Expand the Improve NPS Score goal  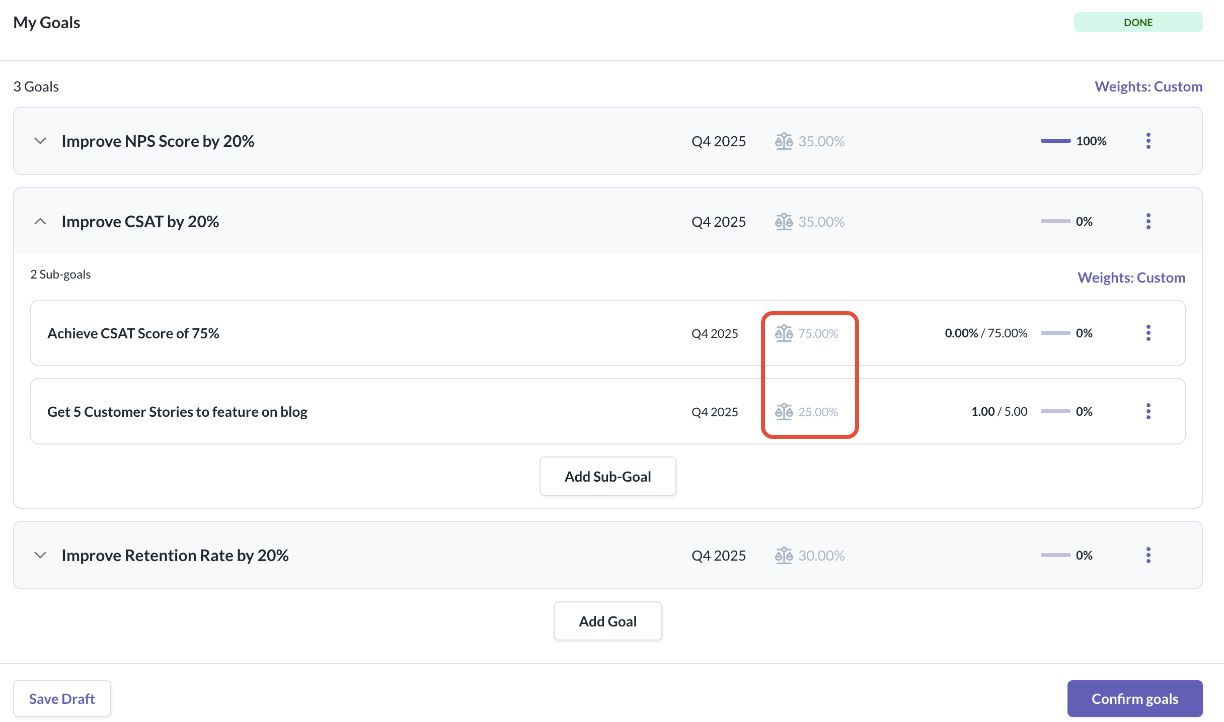click(x=40, y=141)
